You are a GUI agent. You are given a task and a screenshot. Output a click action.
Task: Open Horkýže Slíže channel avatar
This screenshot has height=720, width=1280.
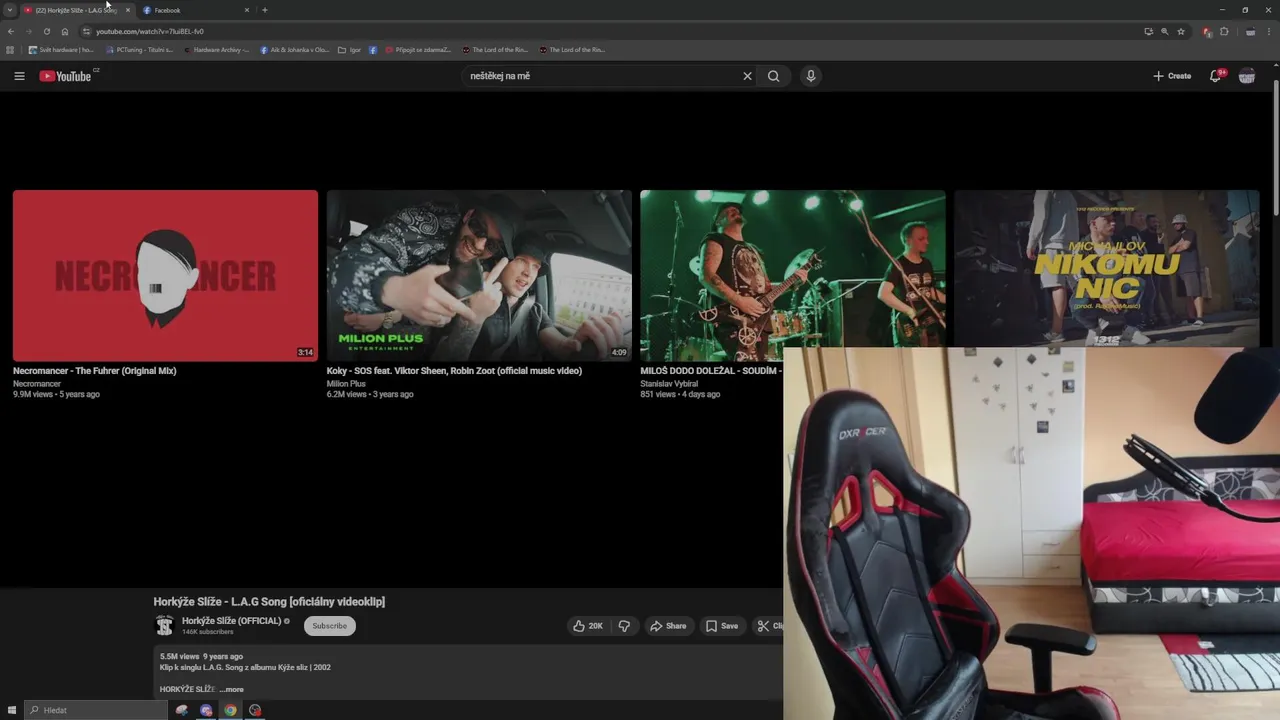[164, 626]
